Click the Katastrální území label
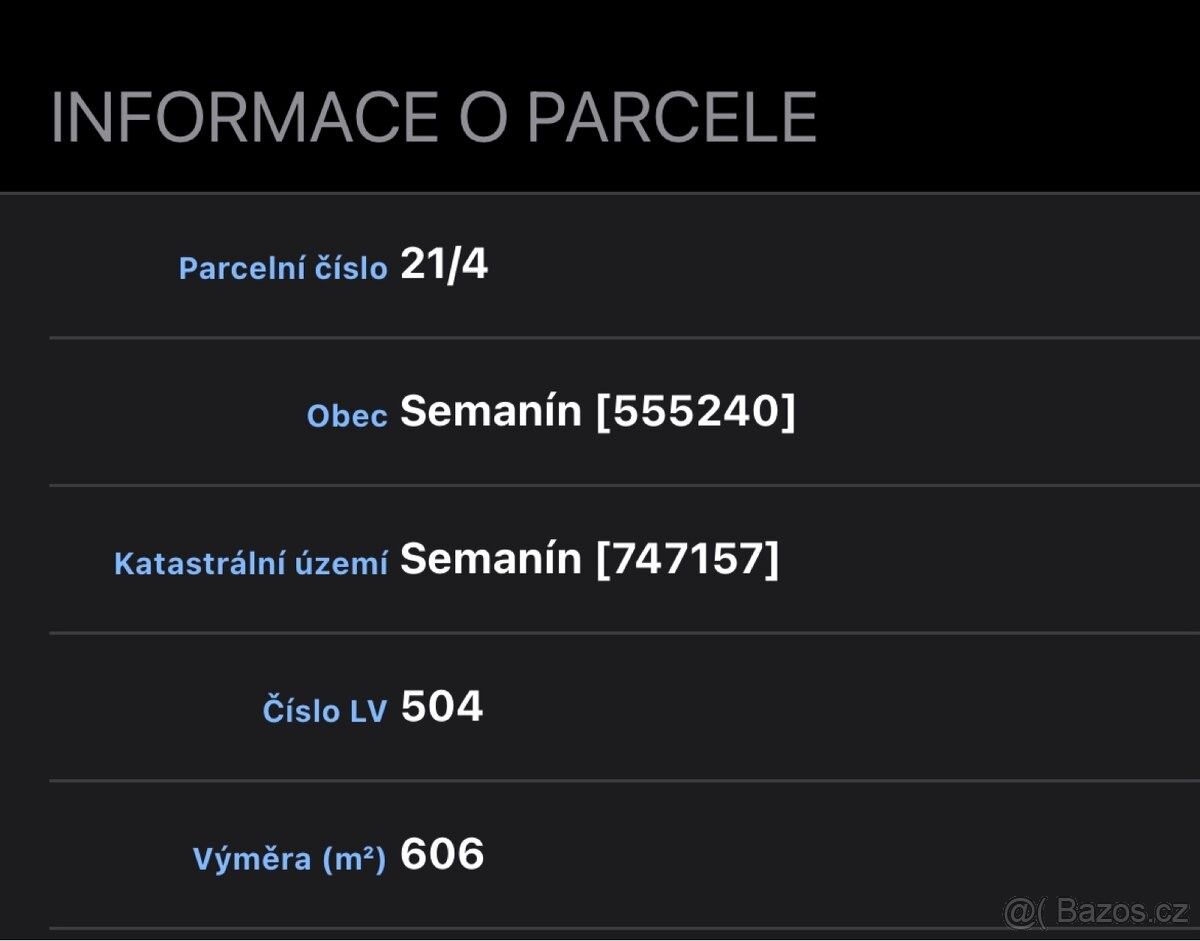The height and width of the screenshot is (941, 1200). coord(251,563)
